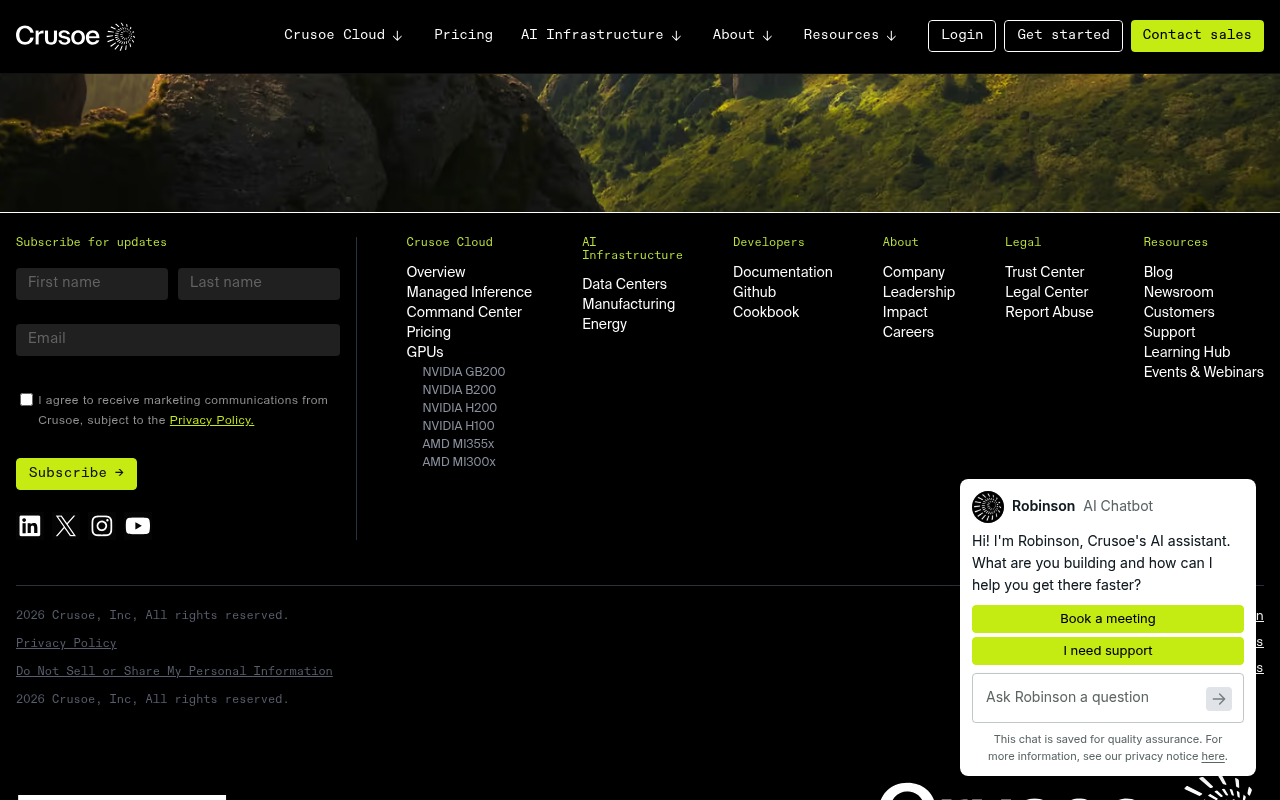Open the Crusoe YouTube icon
Viewport: 1280px width, 800px height.
coord(138,526)
